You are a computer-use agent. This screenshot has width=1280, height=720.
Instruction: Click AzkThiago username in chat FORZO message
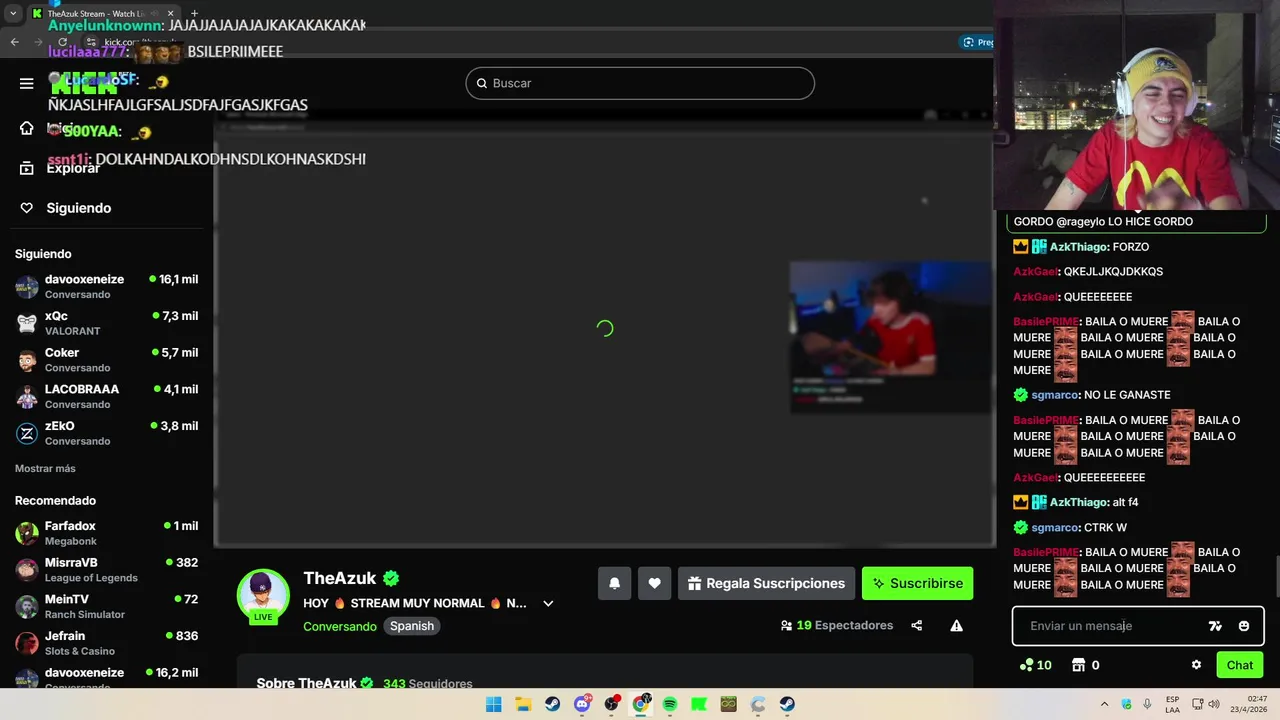[1079, 247]
